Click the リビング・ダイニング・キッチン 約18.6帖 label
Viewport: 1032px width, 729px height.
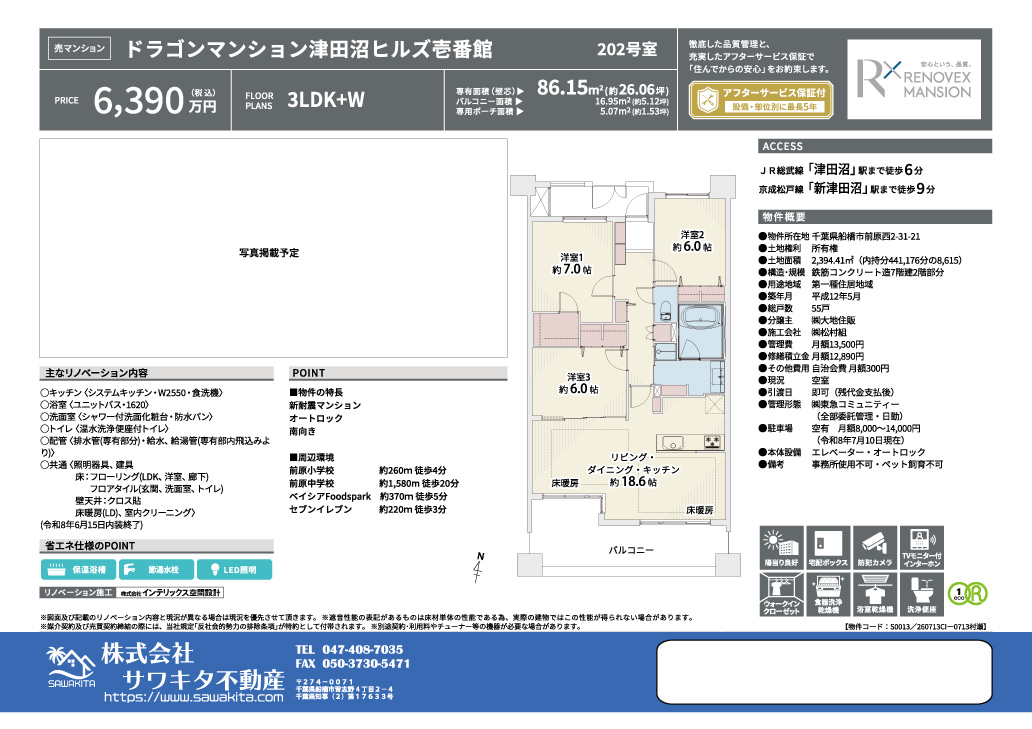click(633, 470)
